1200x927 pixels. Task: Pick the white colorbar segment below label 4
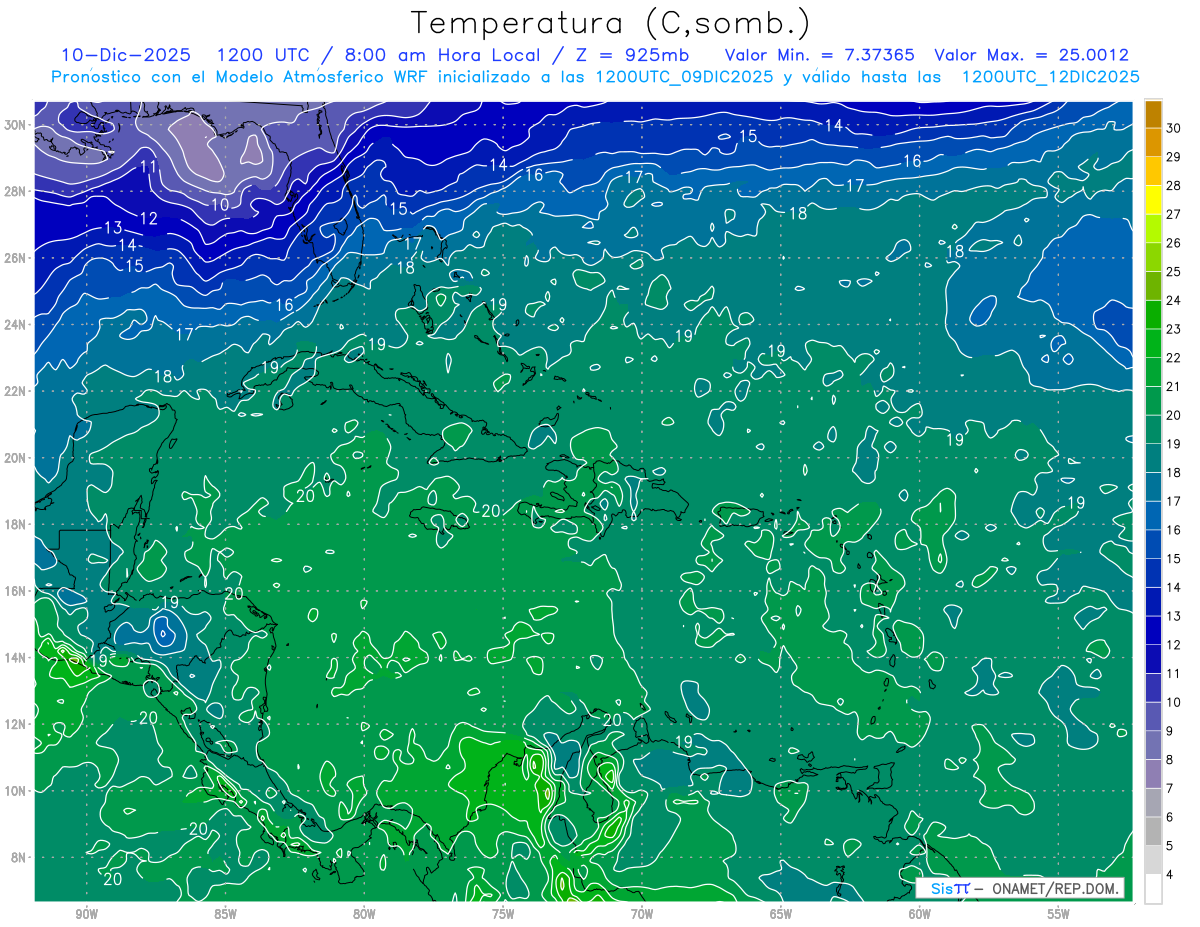point(1153,889)
